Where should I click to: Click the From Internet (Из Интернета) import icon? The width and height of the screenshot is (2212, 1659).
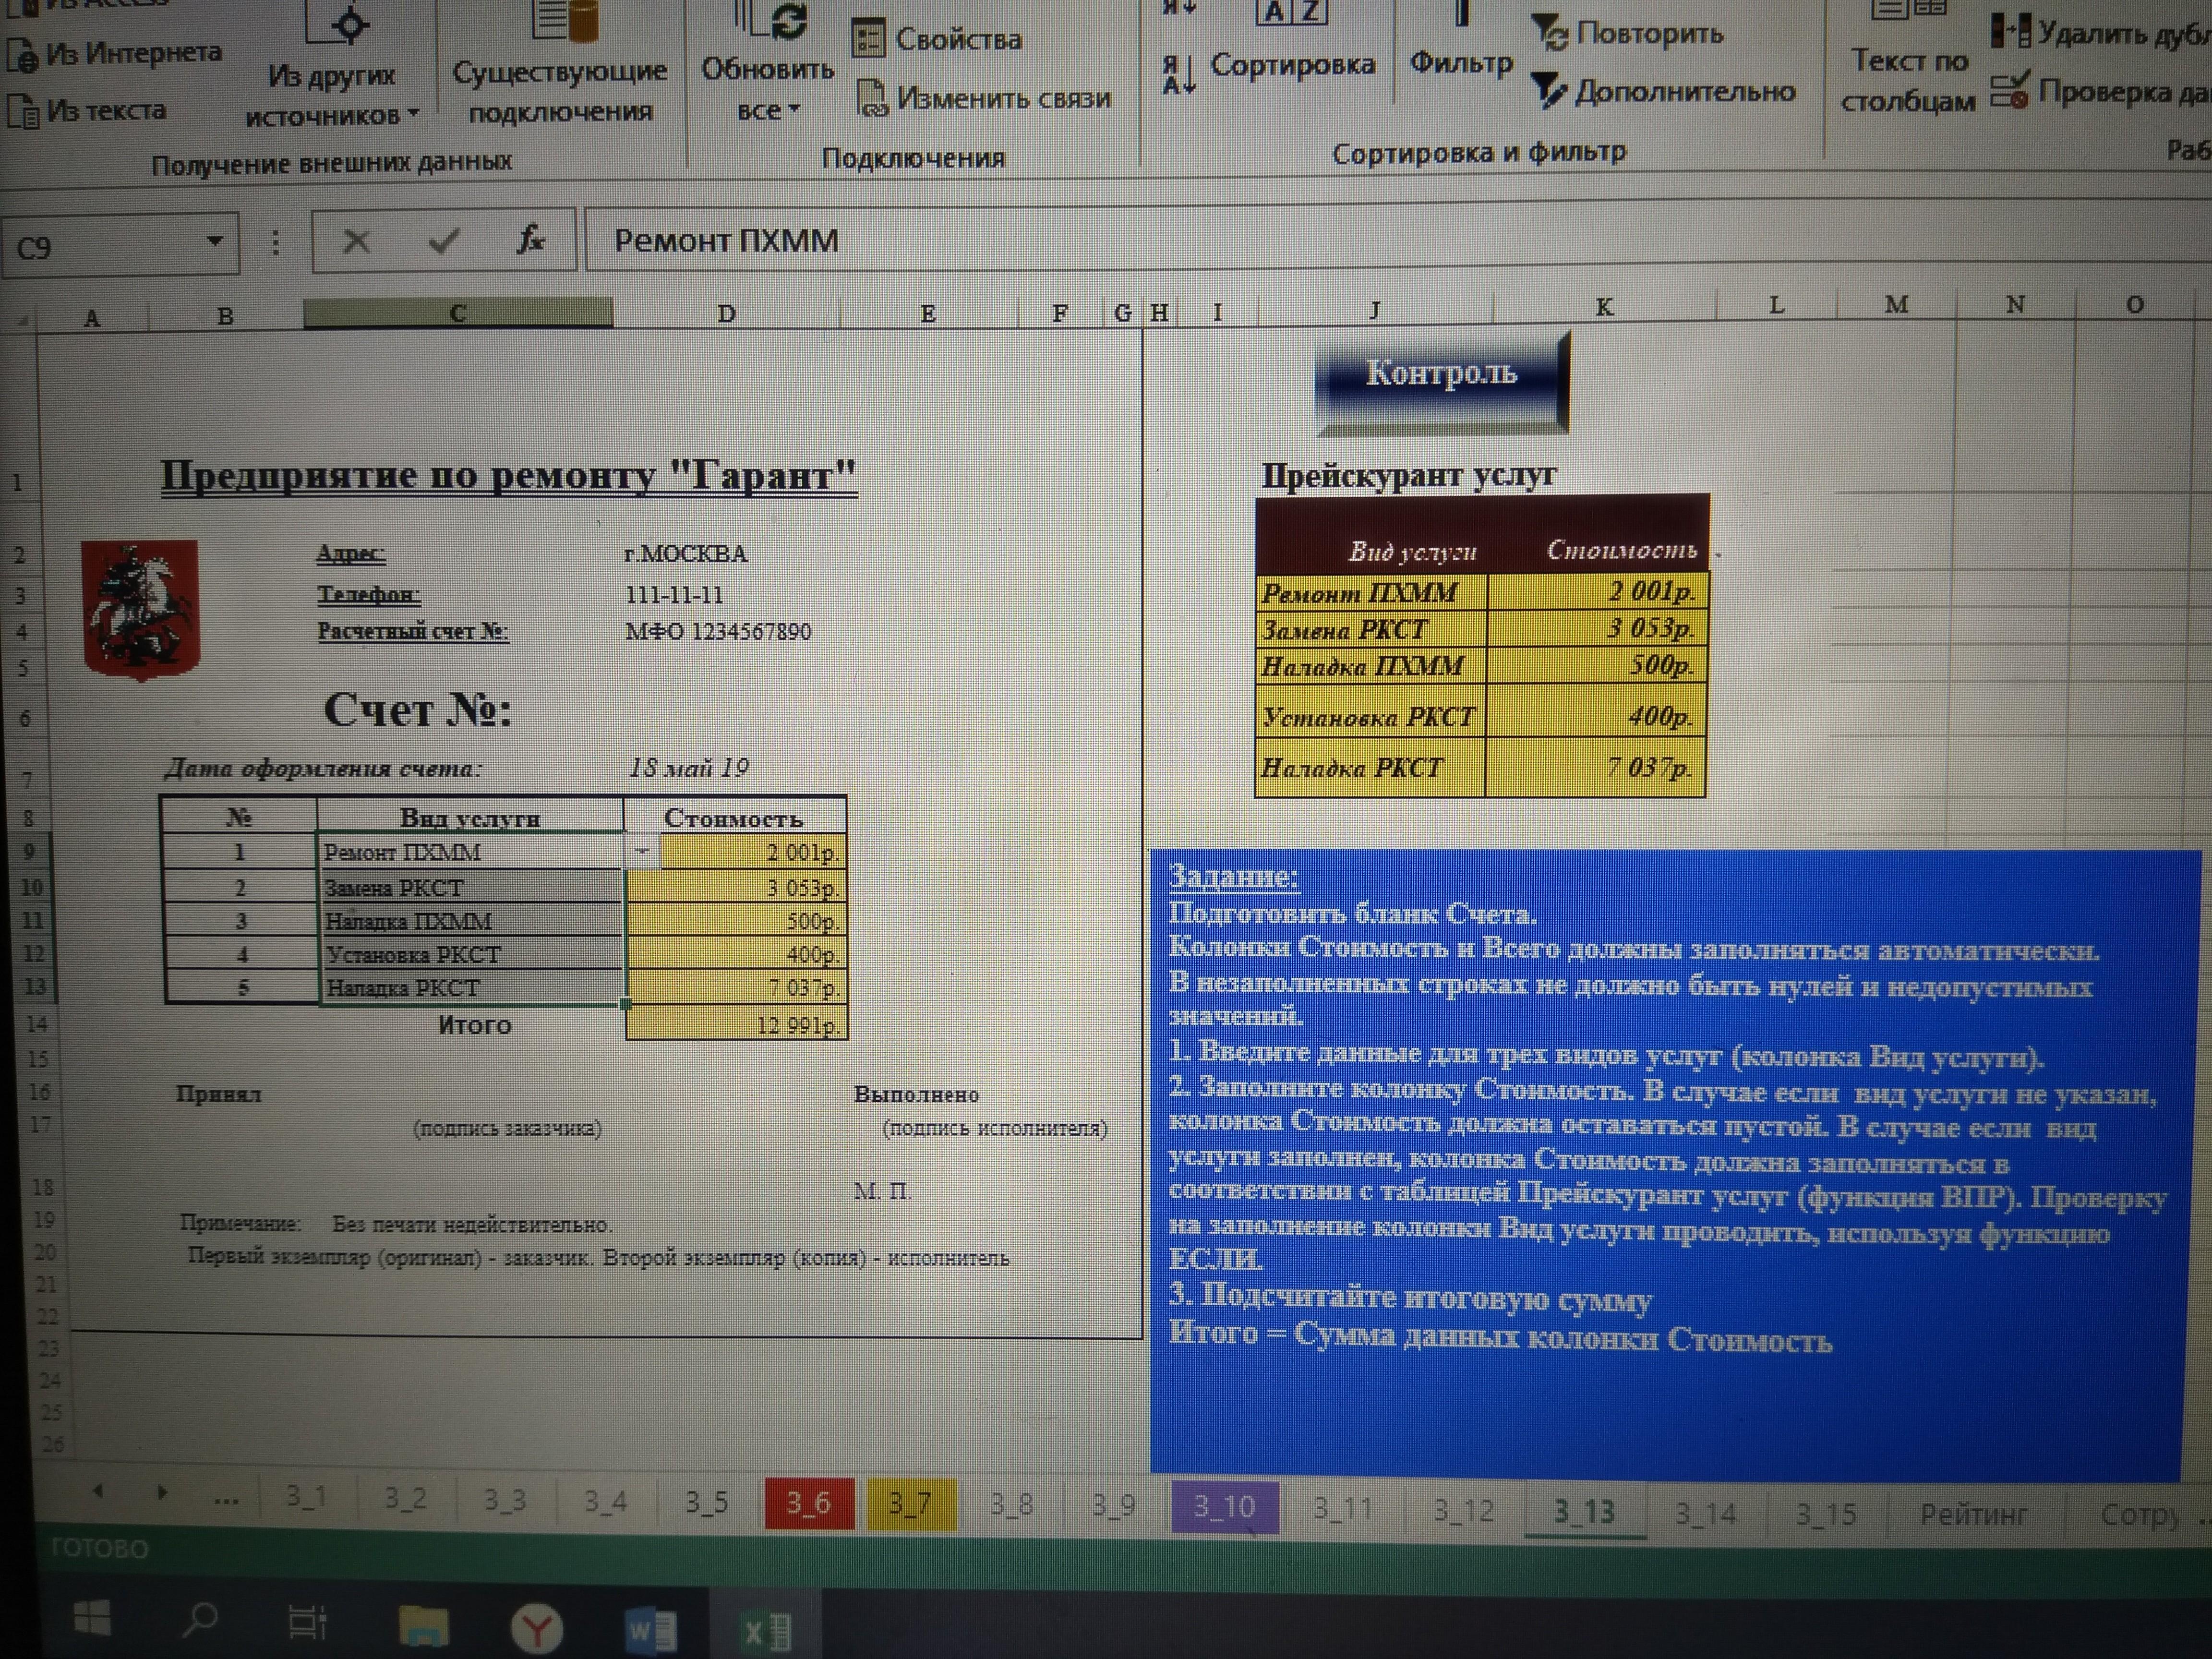(x=22, y=55)
